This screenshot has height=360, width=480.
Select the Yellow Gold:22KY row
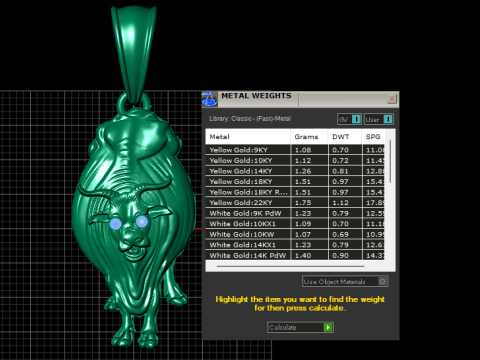(295, 203)
